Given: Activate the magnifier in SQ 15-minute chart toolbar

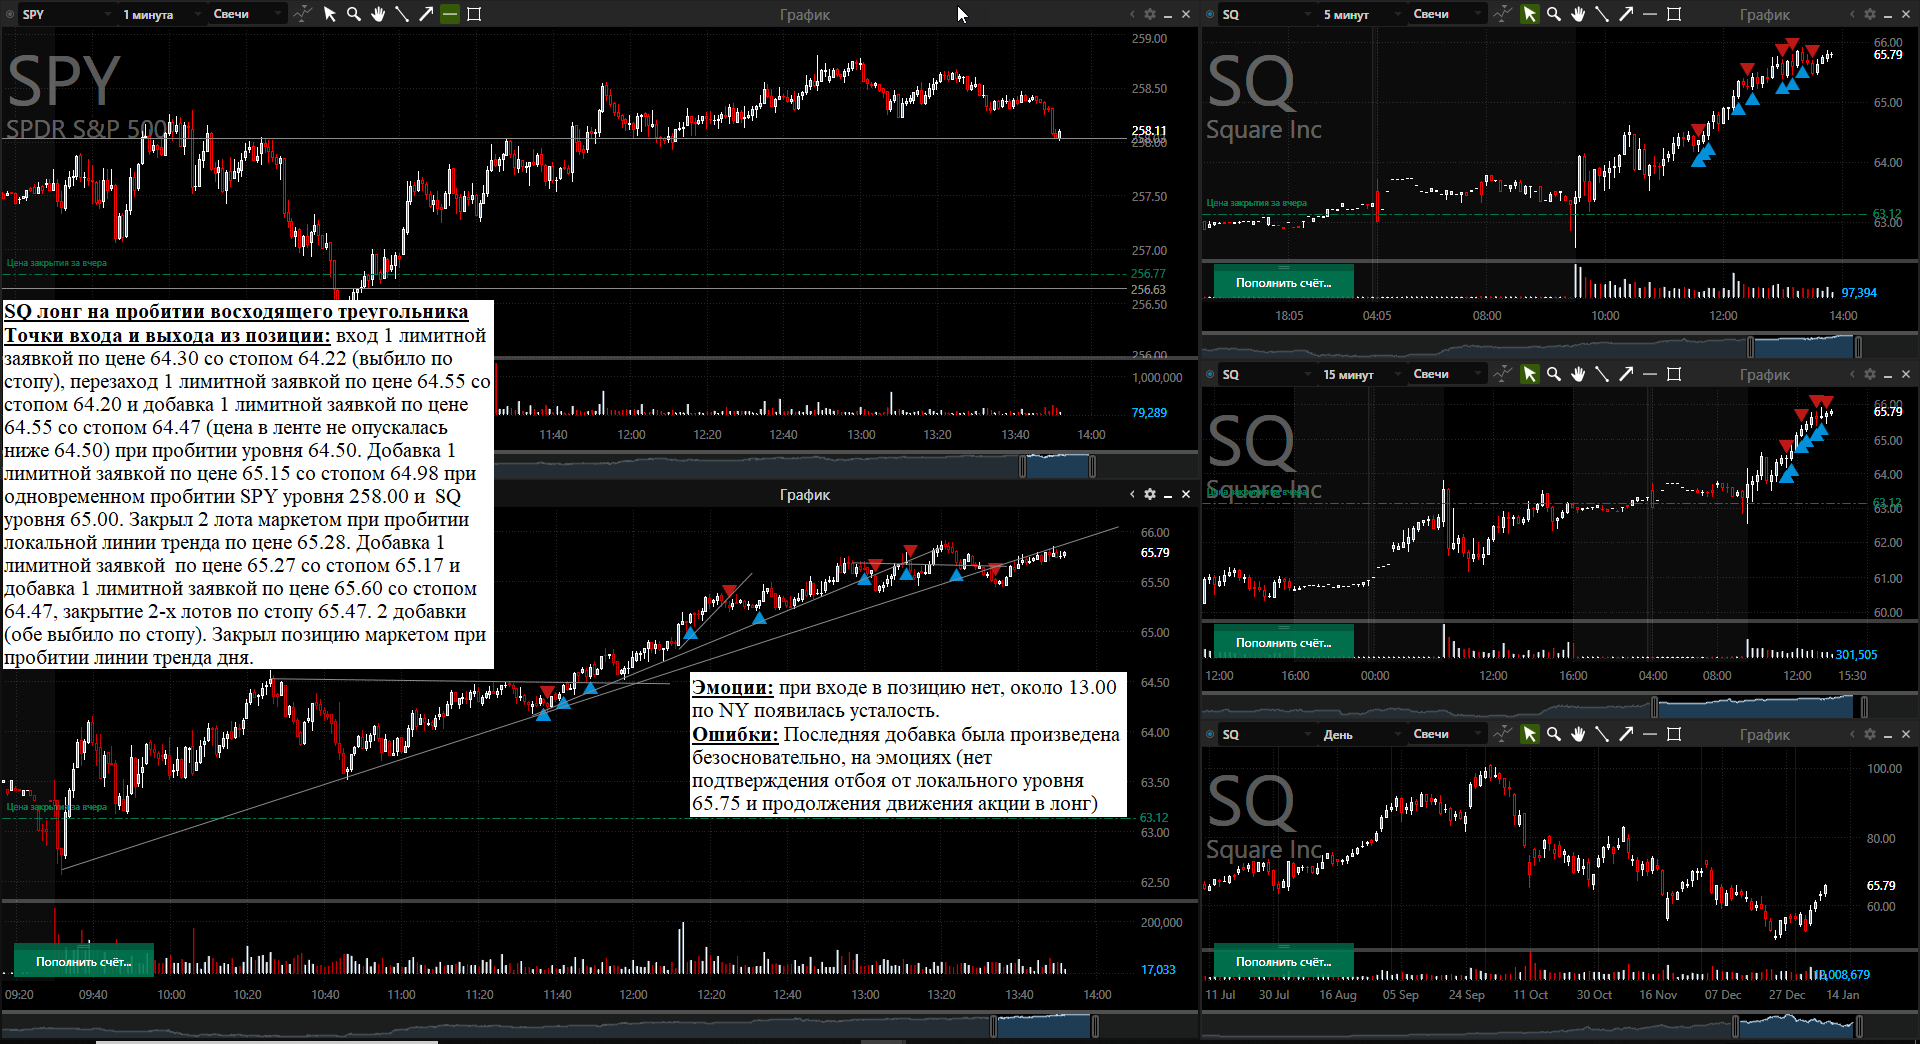Looking at the screenshot, I should click(1554, 374).
